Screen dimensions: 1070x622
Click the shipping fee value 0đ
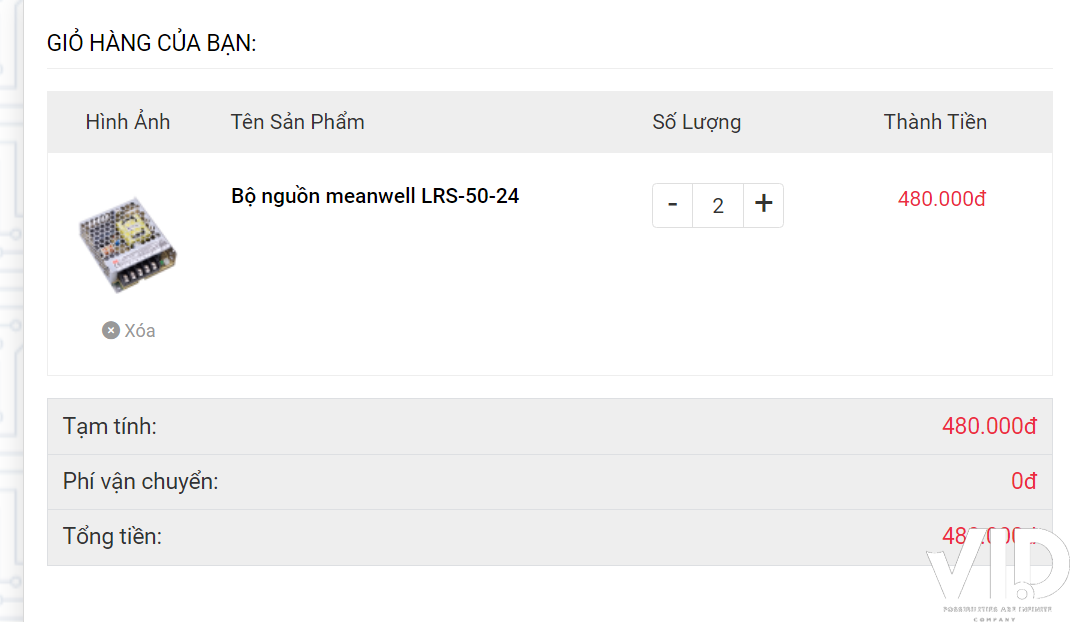click(1024, 481)
